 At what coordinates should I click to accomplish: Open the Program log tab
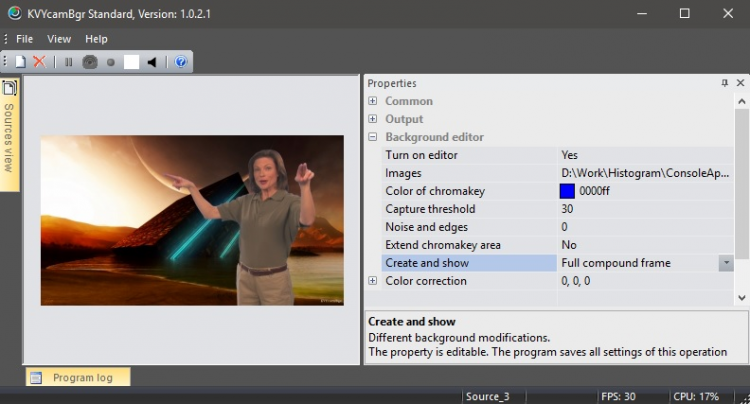click(78, 378)
